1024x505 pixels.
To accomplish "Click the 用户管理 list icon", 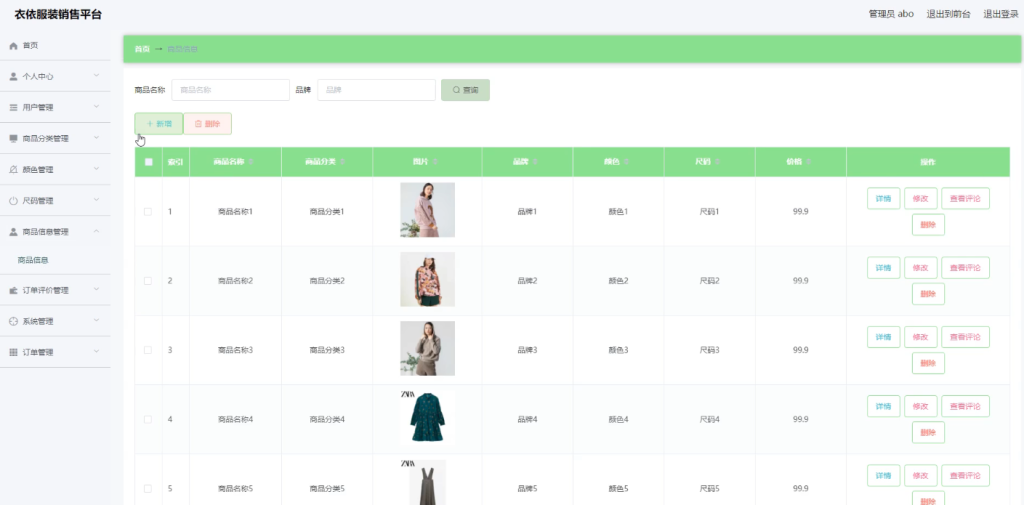I will pyautogui.click(x=13, y=107).
